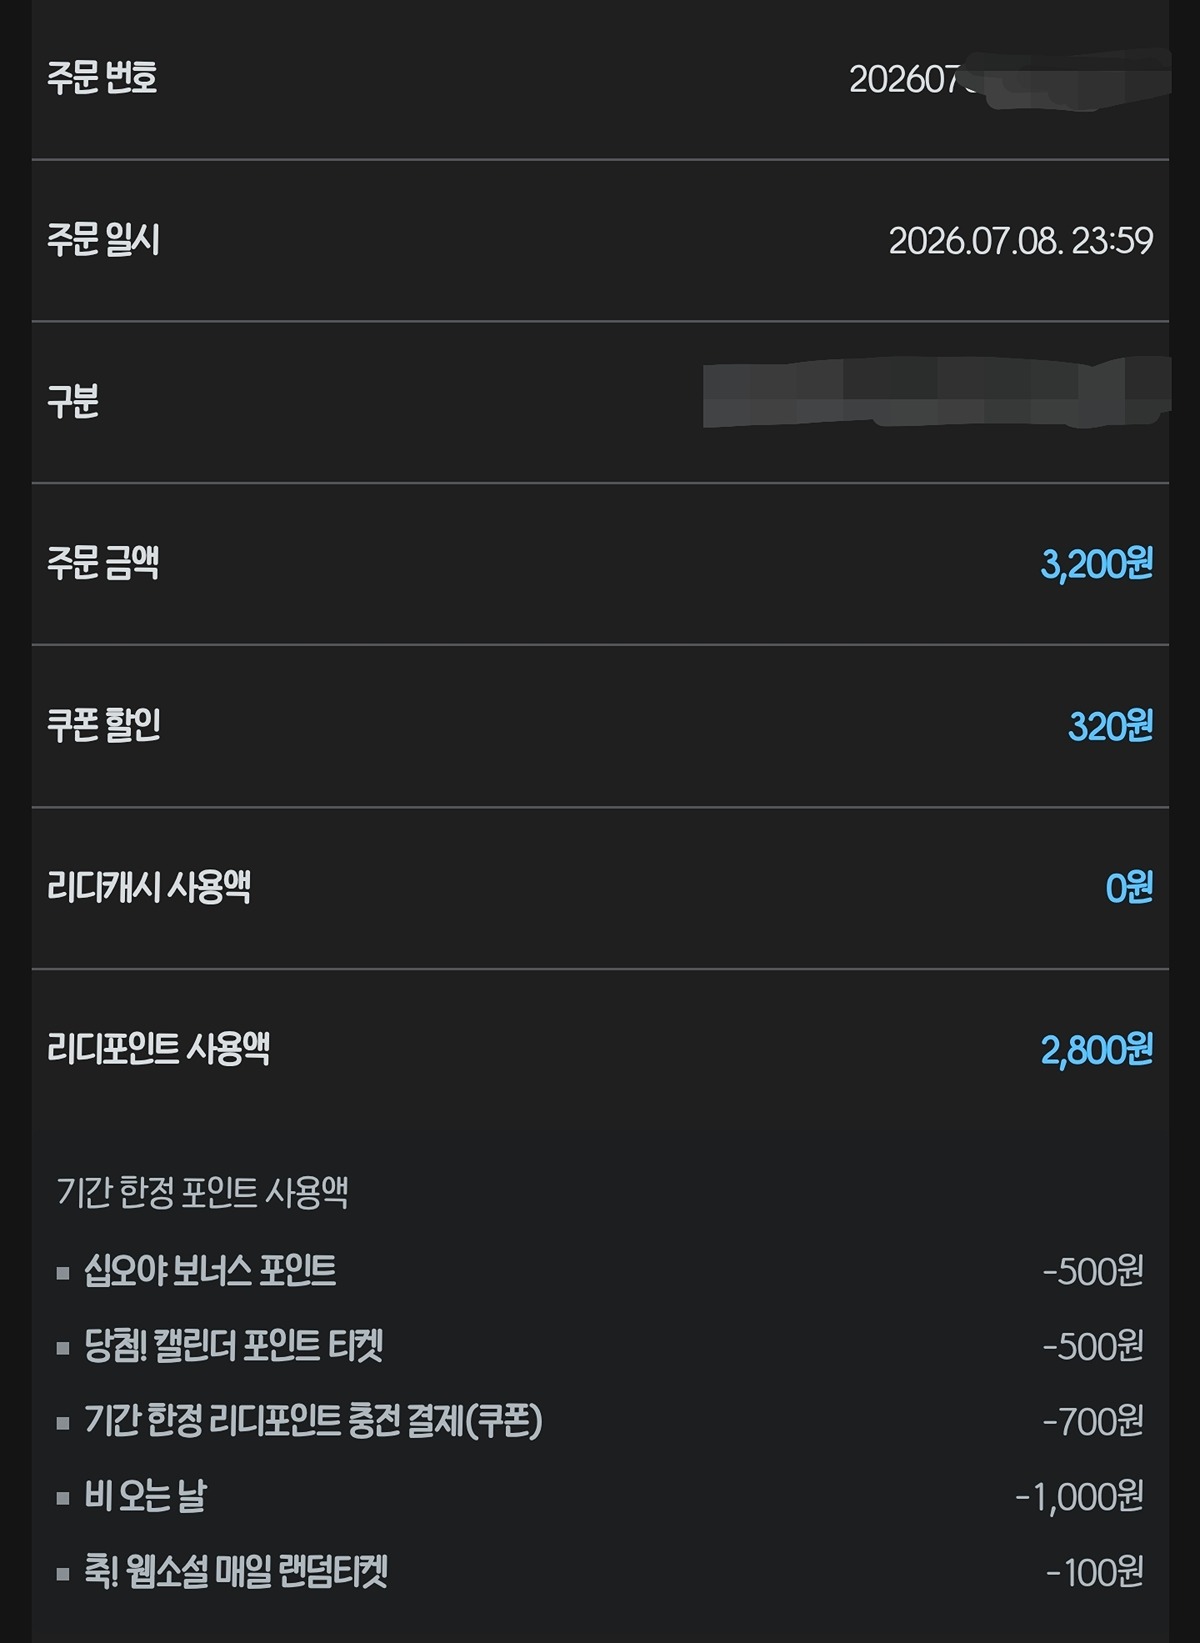The image size is (1200, 1643).
Task: Select the 주문 번호 row label
Action: pyautogui.click(x=103, y=78)
